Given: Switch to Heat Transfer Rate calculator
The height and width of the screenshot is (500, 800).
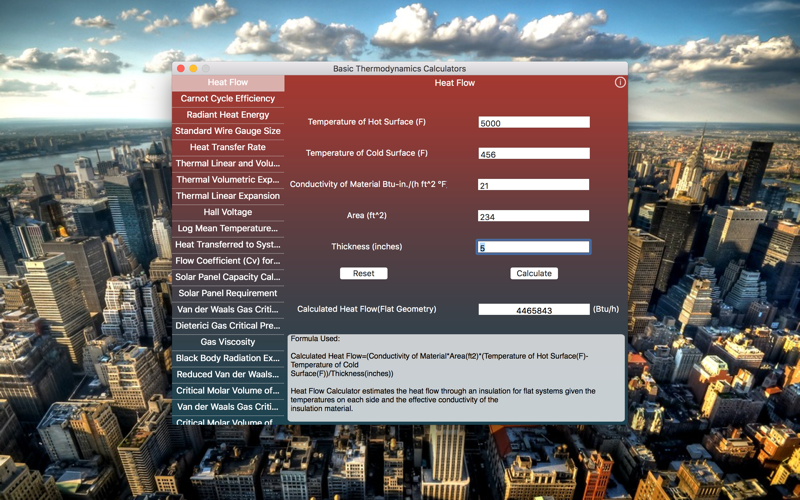Looking at the screenshot, I should pyautogui.click(x=228, y=147).
